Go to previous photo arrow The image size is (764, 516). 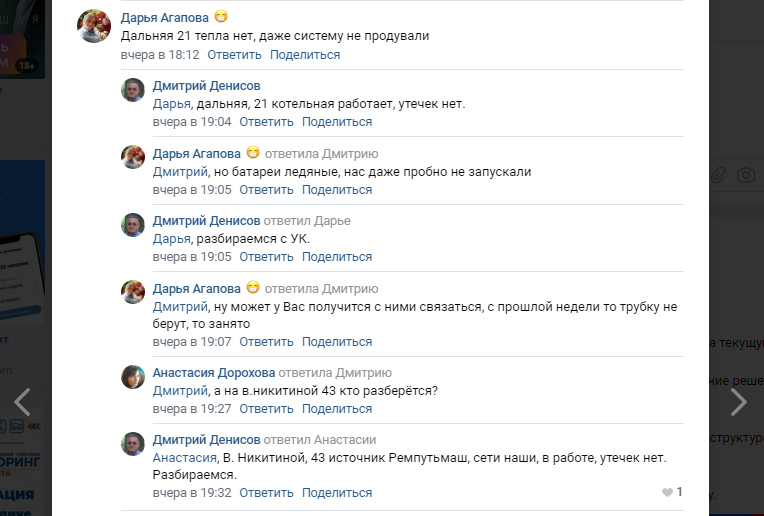point(22,401)
